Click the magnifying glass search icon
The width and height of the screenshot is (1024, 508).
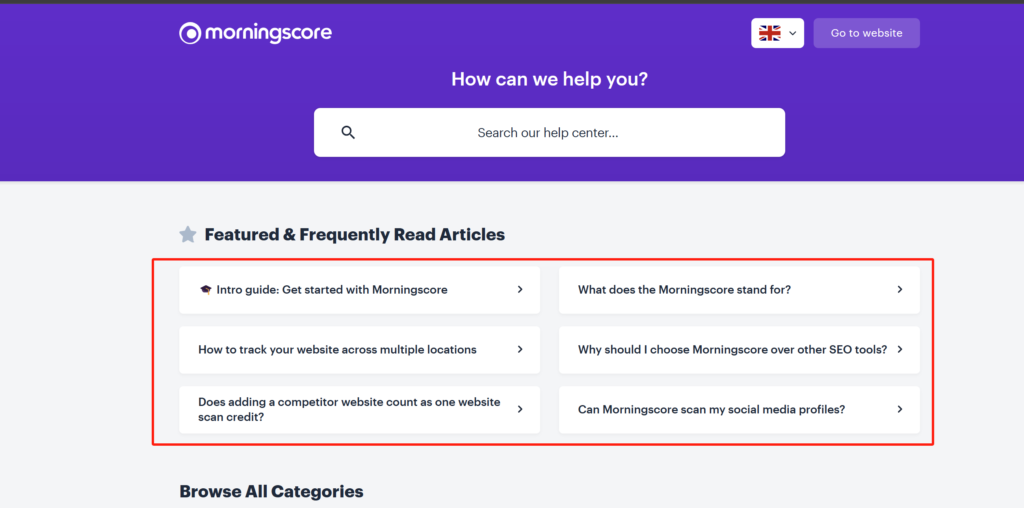pos(348,133)
